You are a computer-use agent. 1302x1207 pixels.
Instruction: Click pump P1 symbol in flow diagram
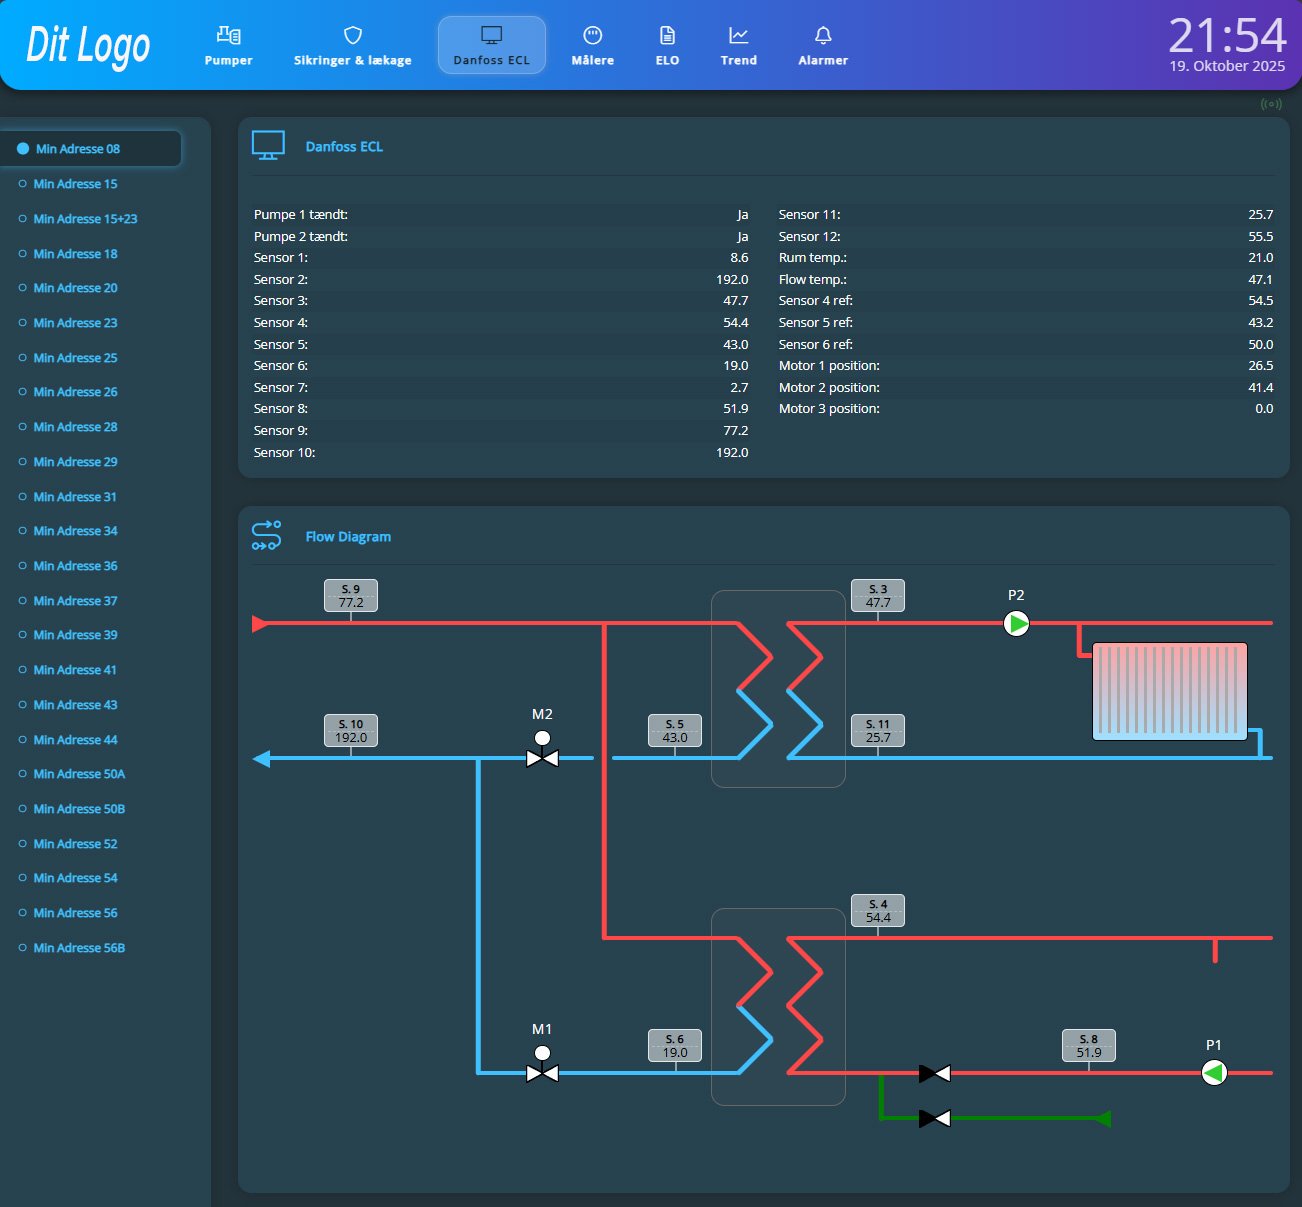coord(1213,1073)
